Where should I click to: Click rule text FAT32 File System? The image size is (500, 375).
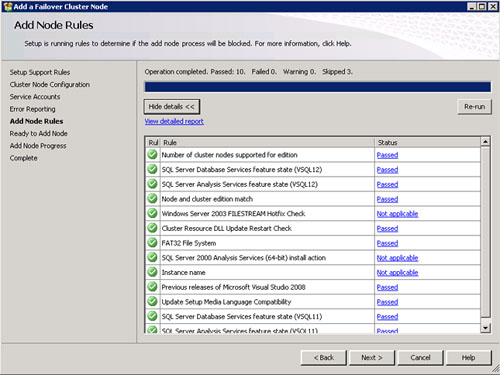pyautogui.click(x=189, y=243)
